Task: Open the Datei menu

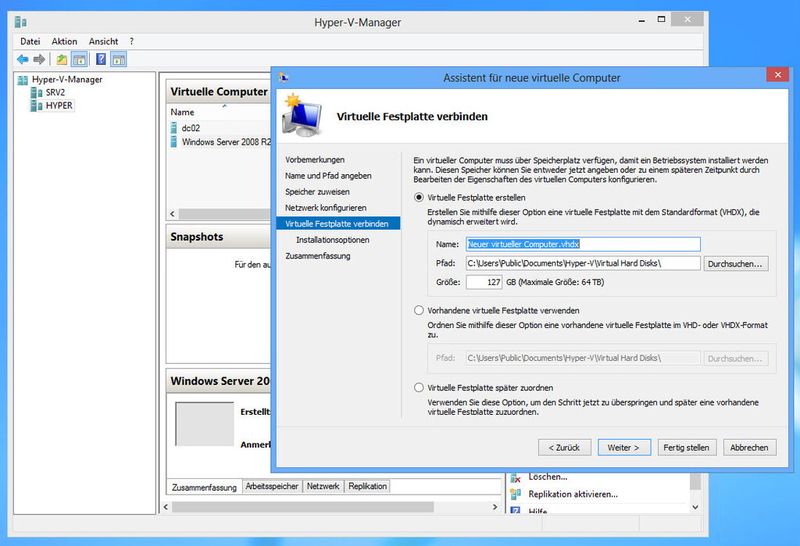Action: click(x=30, y=41)
